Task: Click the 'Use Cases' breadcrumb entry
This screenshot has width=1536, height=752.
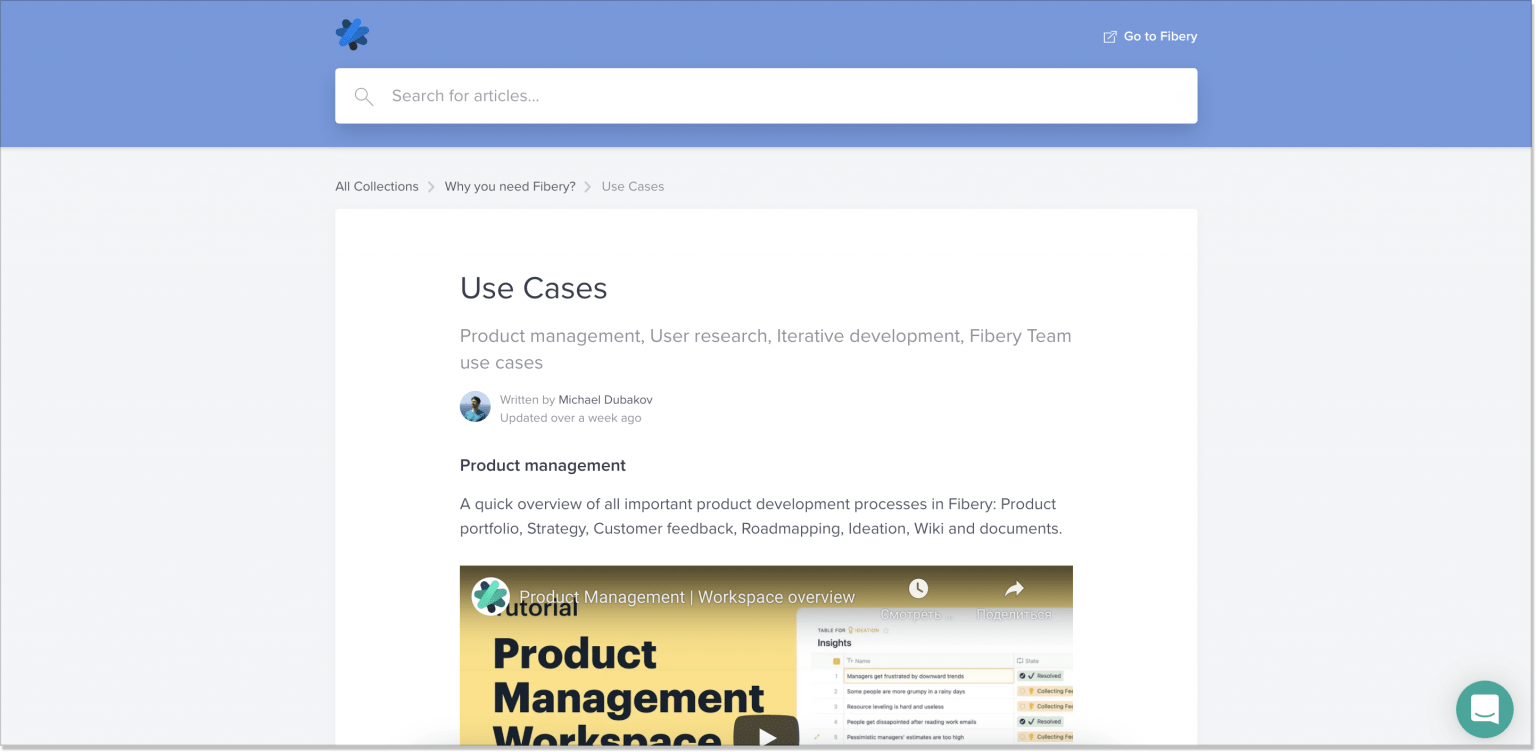Action: pos(632,186)
